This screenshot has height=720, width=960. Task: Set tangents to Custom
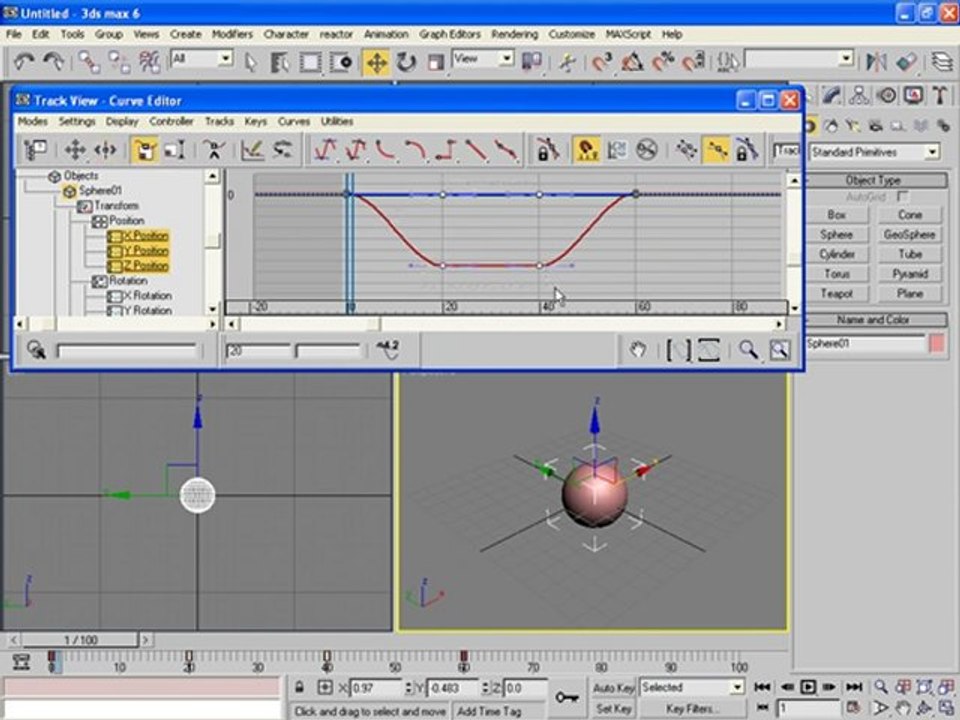pos(356,149)
